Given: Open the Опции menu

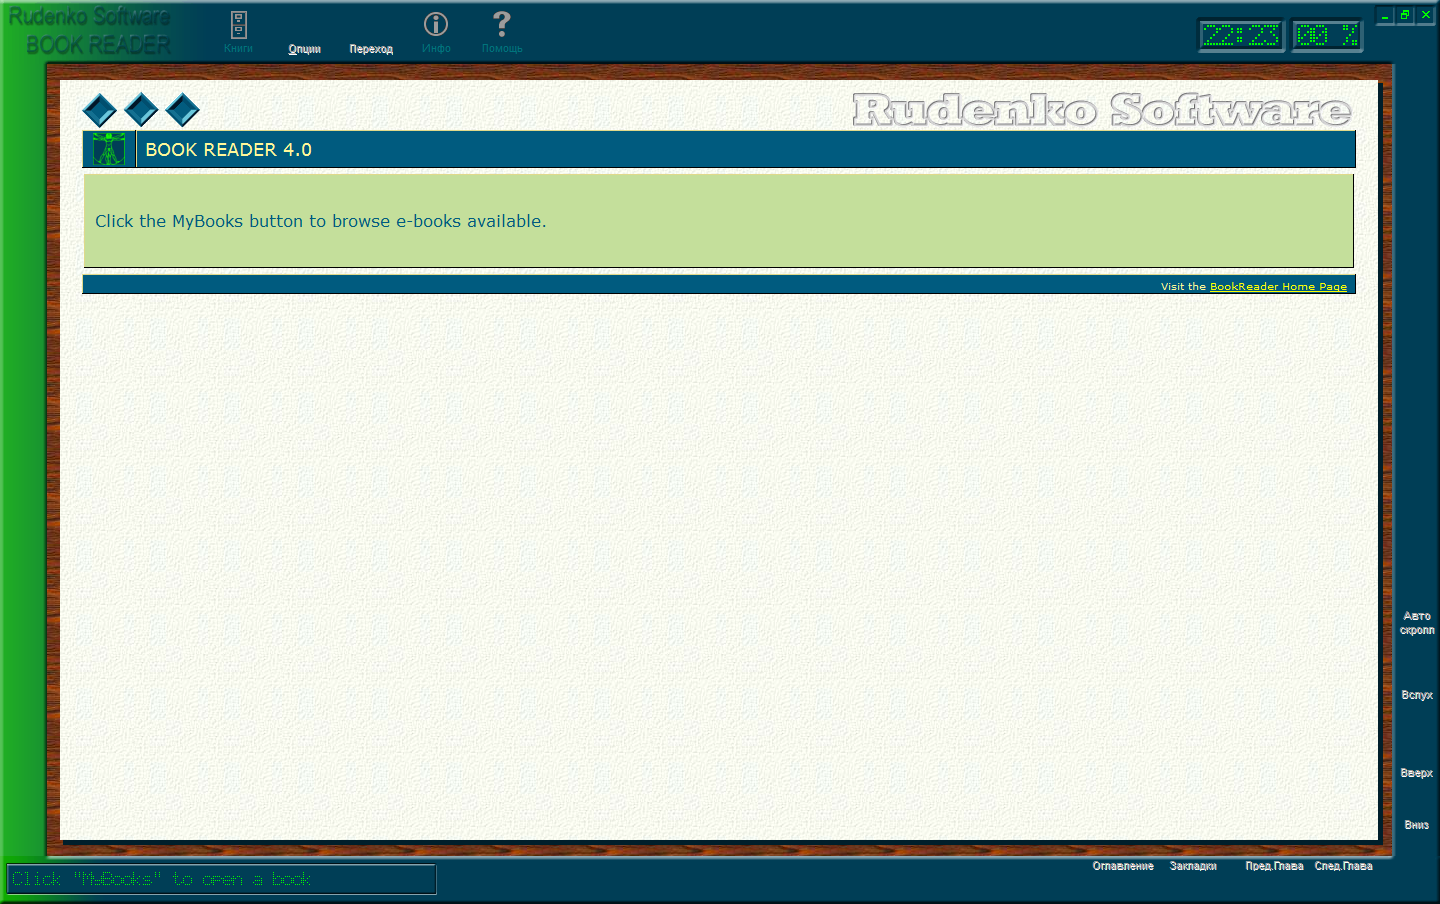Looking at the screenshot, I should pos(305,49).
